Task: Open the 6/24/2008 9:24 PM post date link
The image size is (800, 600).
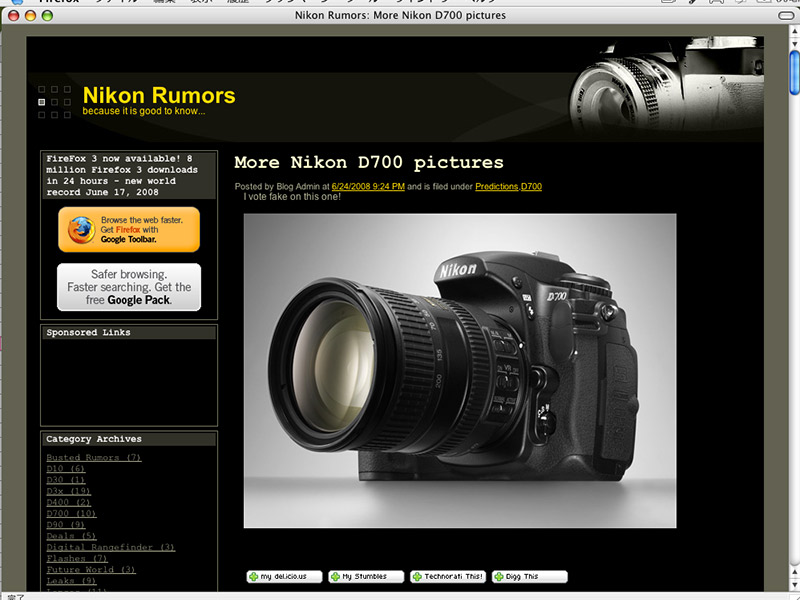Action: [368, 187]
